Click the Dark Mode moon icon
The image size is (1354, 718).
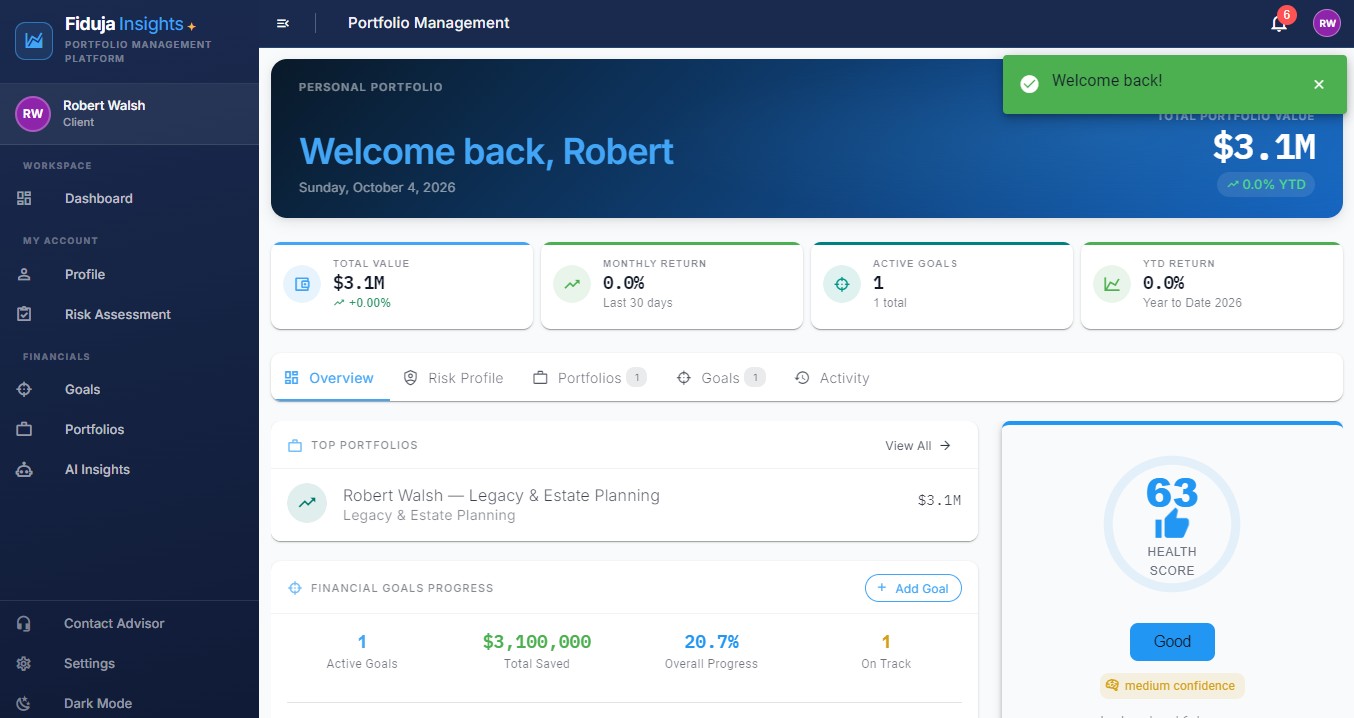[x=24, y=703]
